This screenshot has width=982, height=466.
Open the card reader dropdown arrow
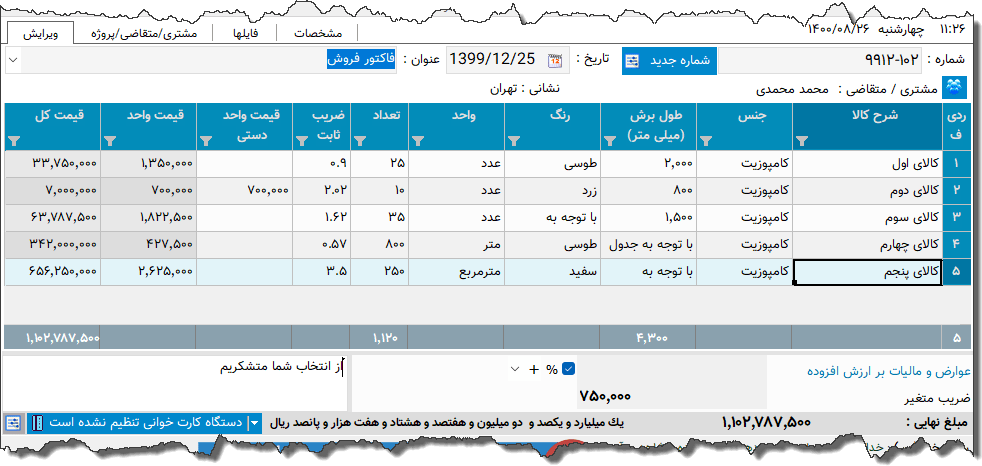(255, 423)
